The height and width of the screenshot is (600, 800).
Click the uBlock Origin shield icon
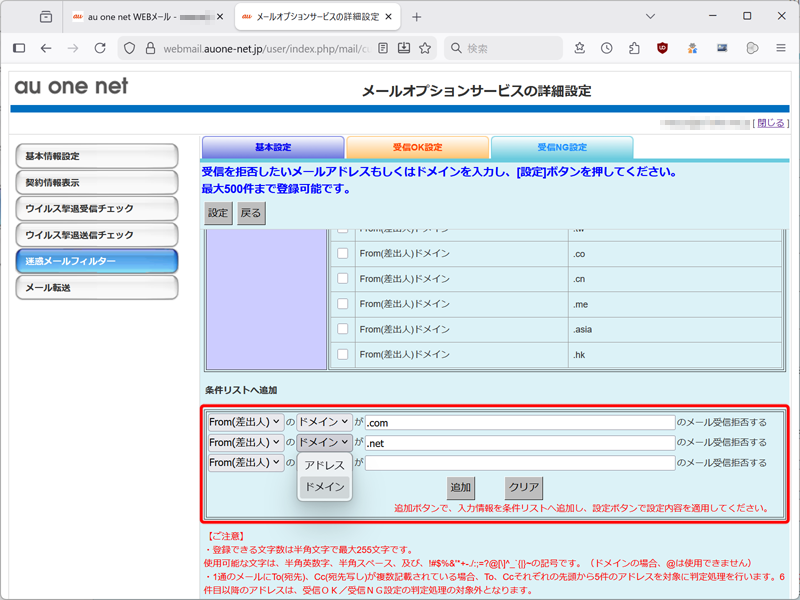(x=662, y=48)
